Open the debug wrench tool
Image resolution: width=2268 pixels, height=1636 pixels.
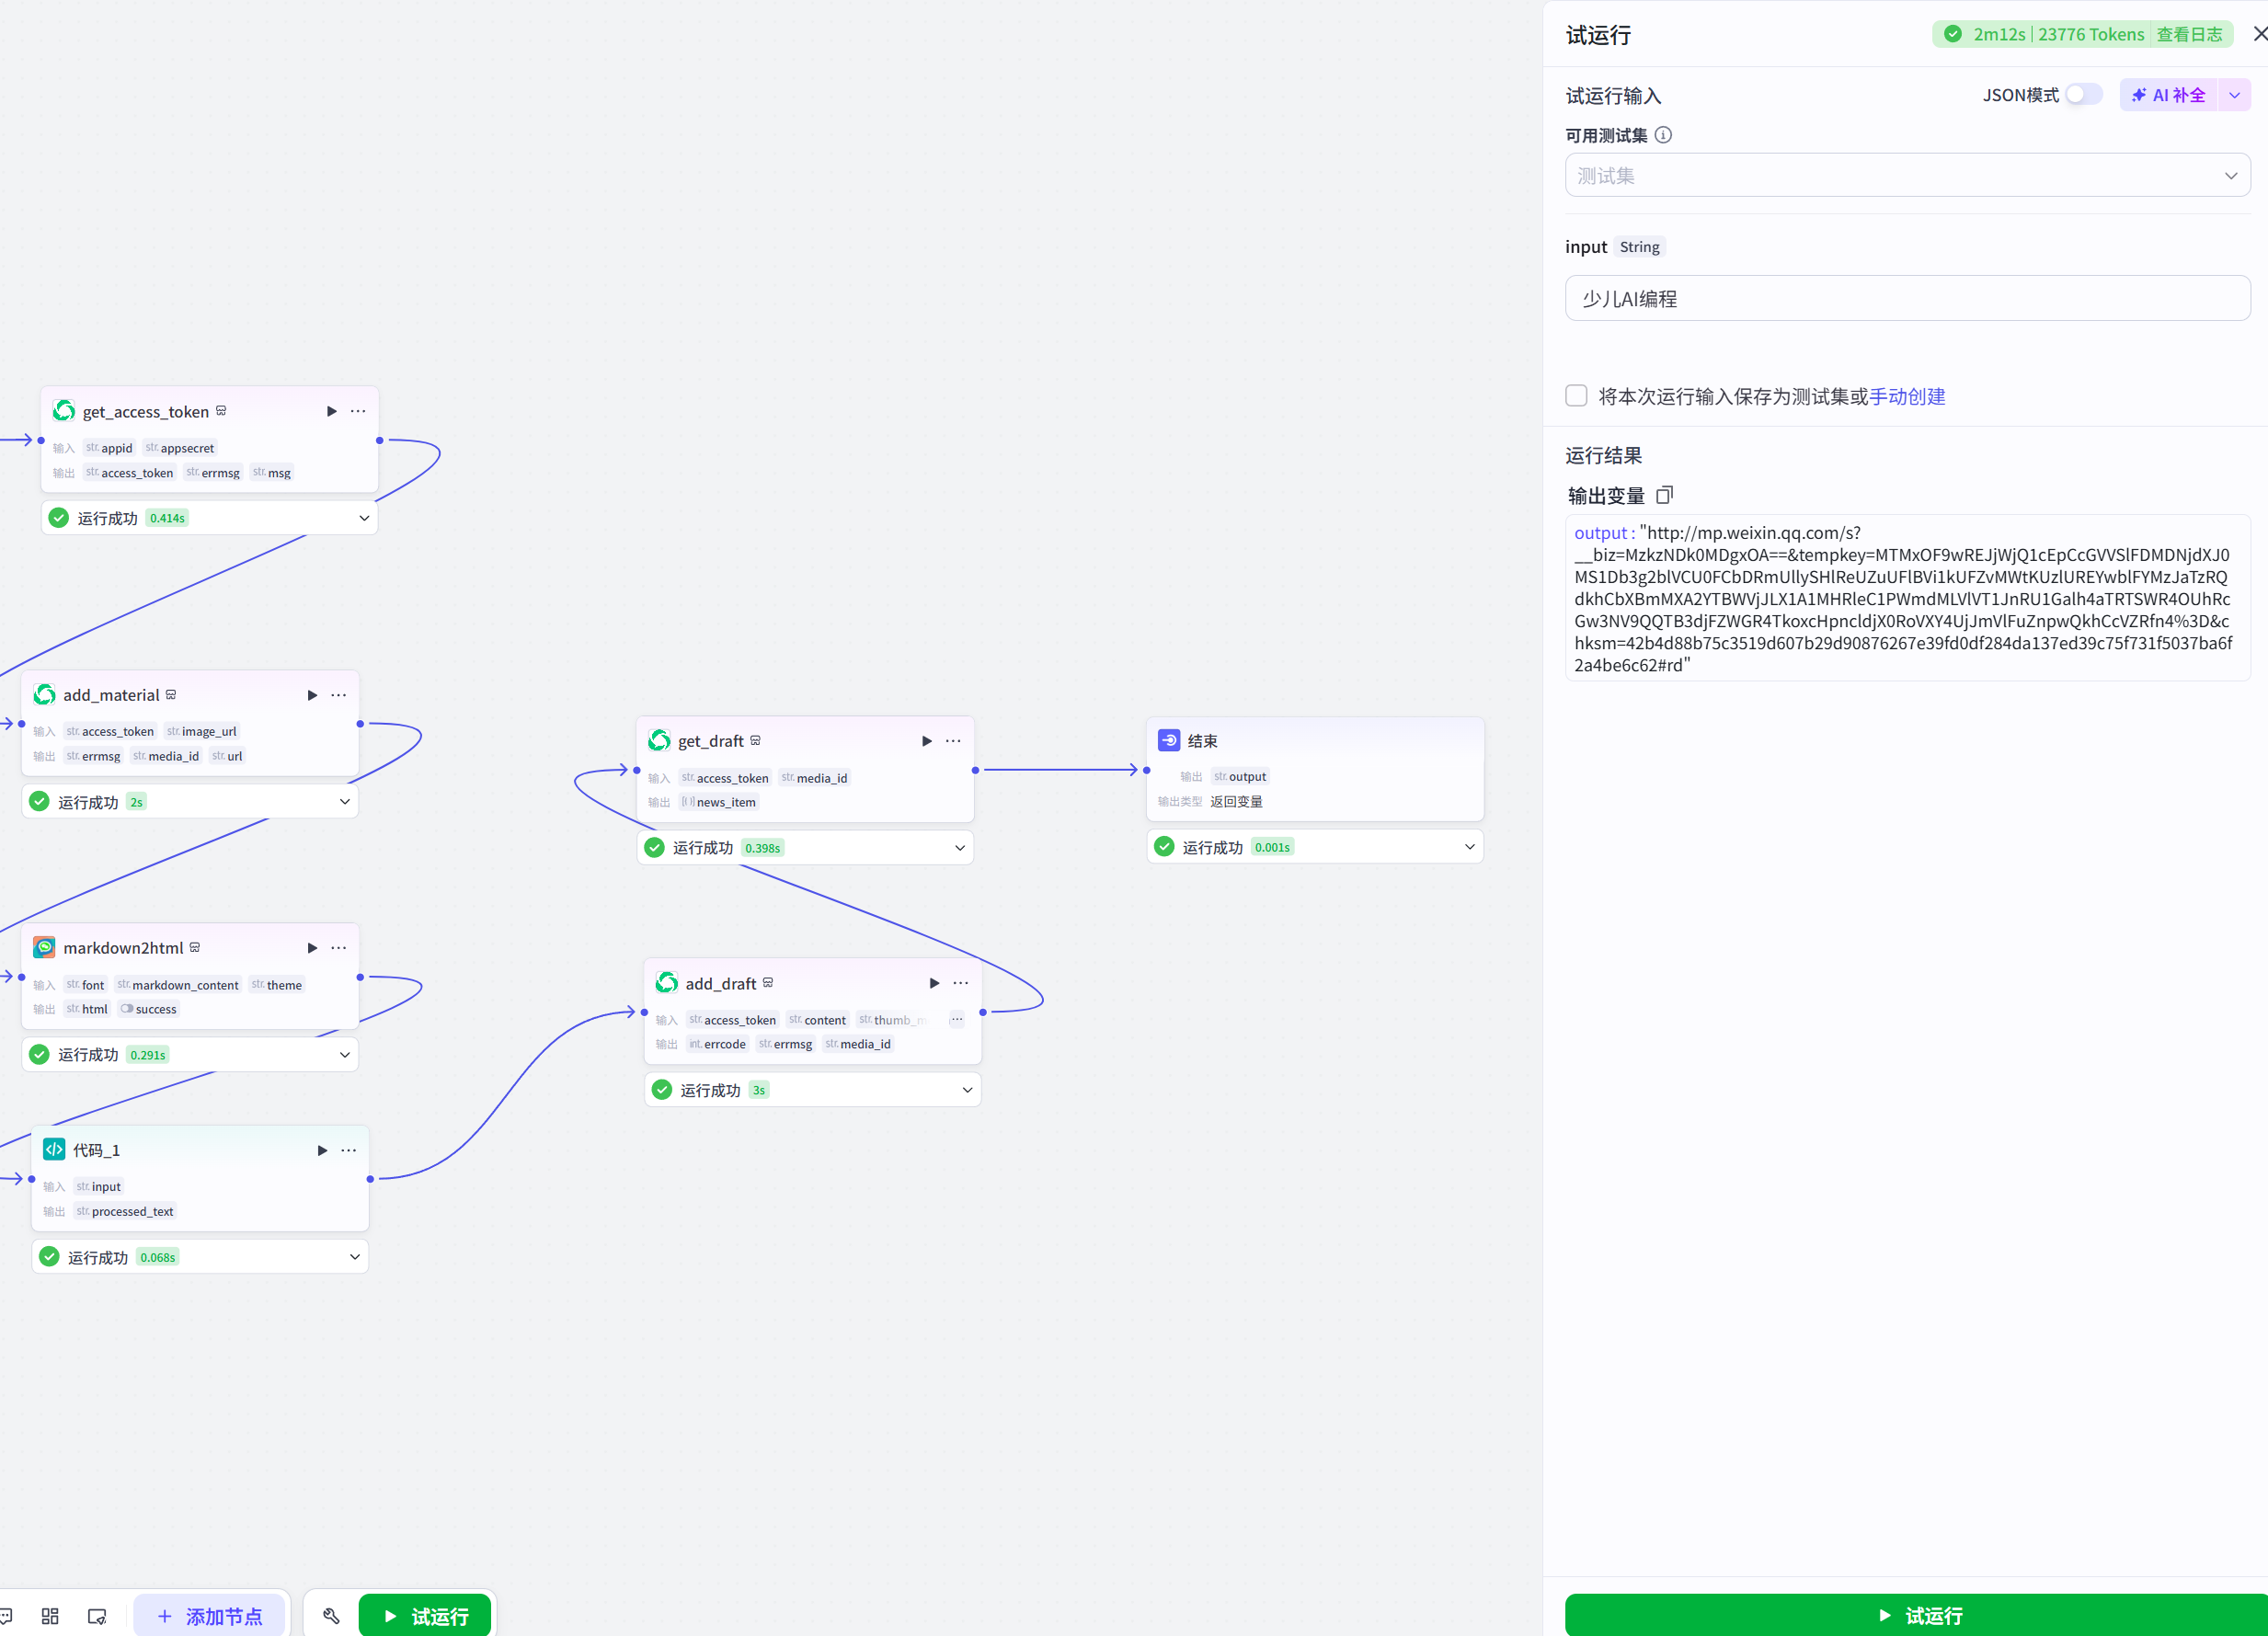(331, 1616)
